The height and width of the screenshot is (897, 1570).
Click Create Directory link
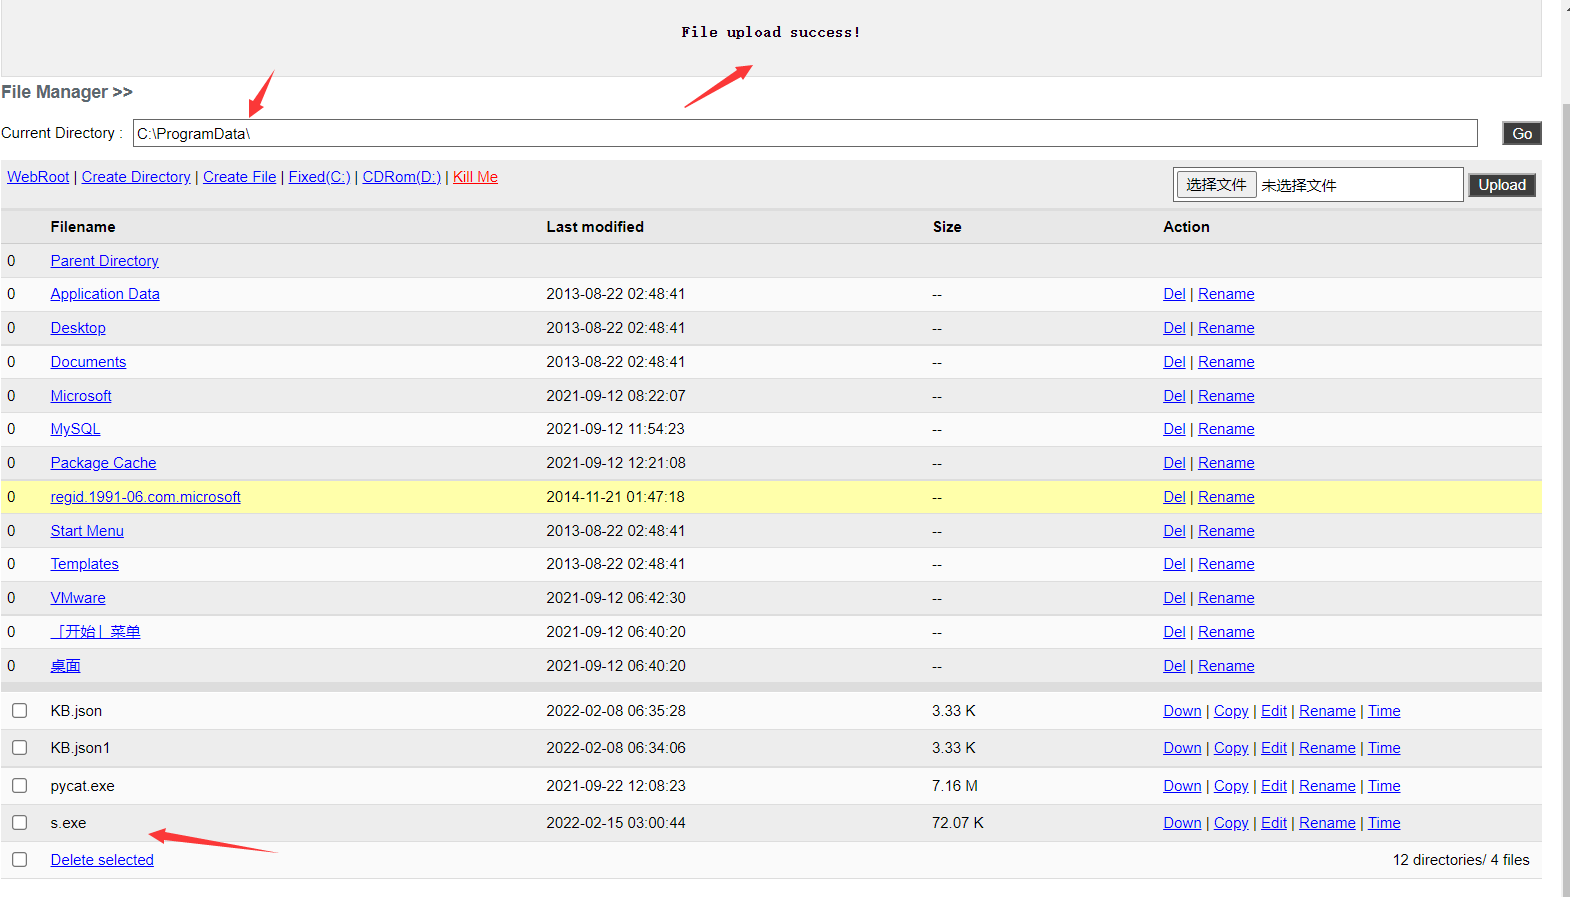pos(136,177)
